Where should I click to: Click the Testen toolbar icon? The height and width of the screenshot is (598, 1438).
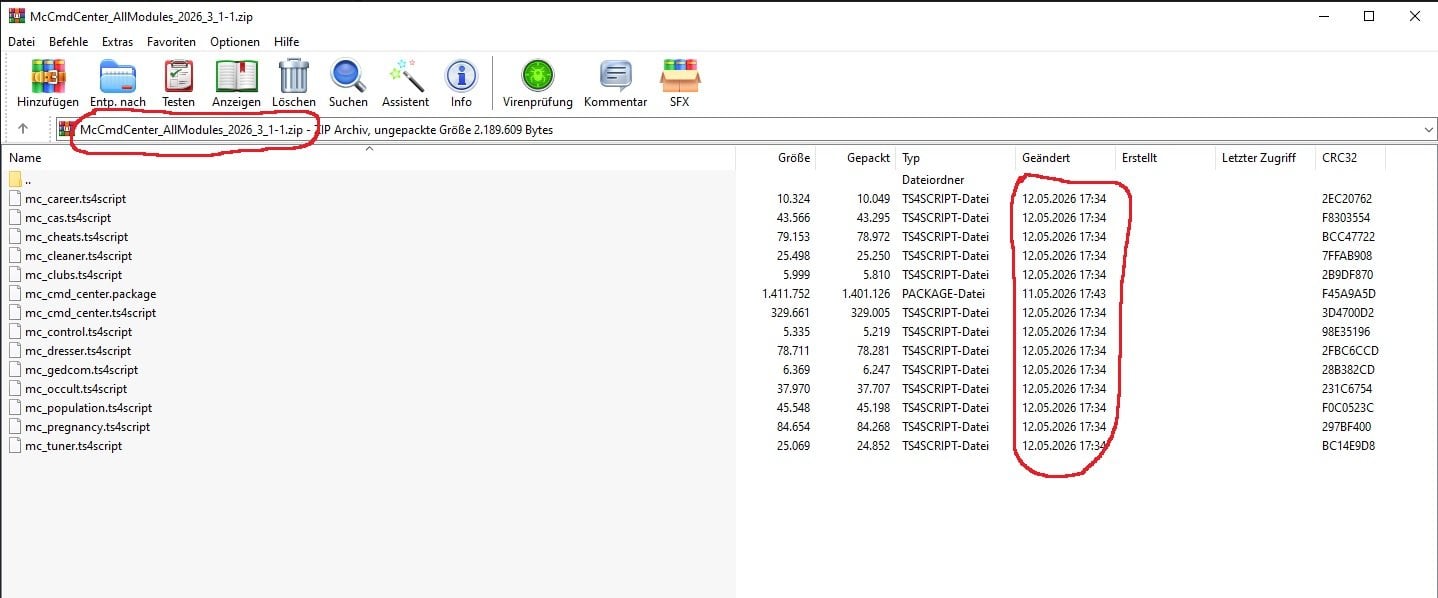click(x=178, y=77)
